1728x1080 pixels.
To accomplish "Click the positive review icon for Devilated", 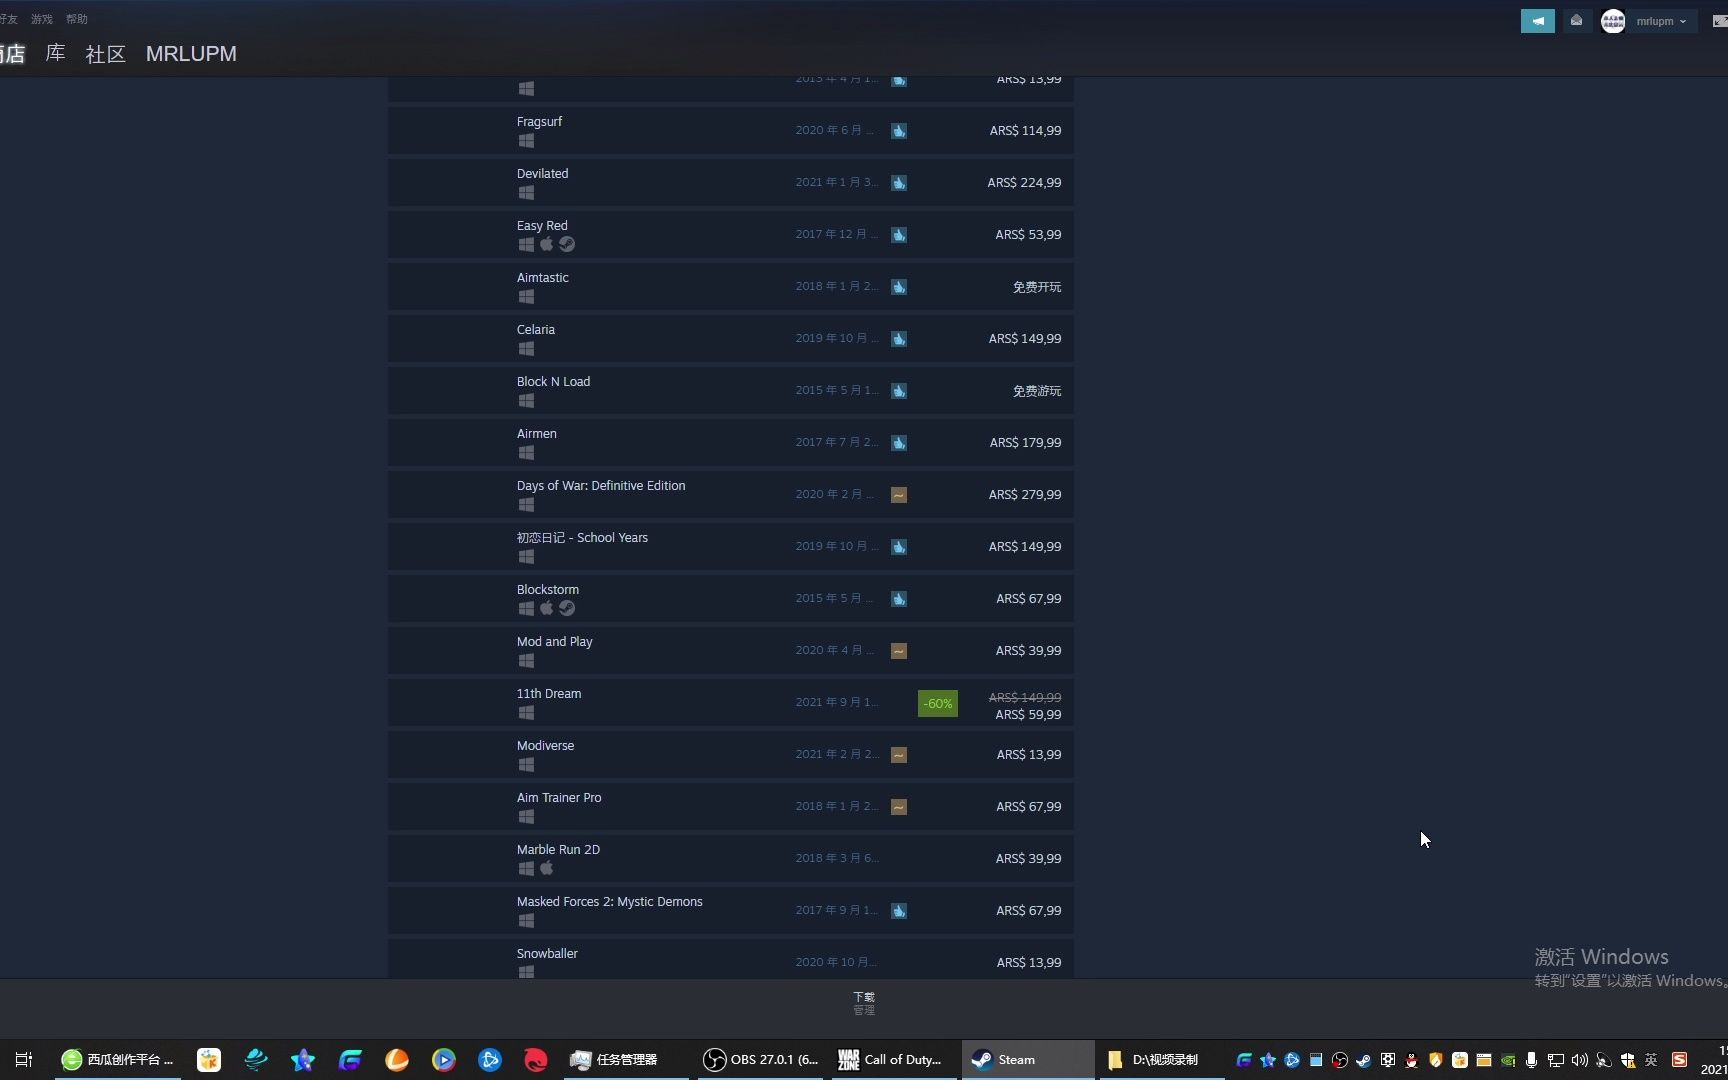I will pos(899,183).
